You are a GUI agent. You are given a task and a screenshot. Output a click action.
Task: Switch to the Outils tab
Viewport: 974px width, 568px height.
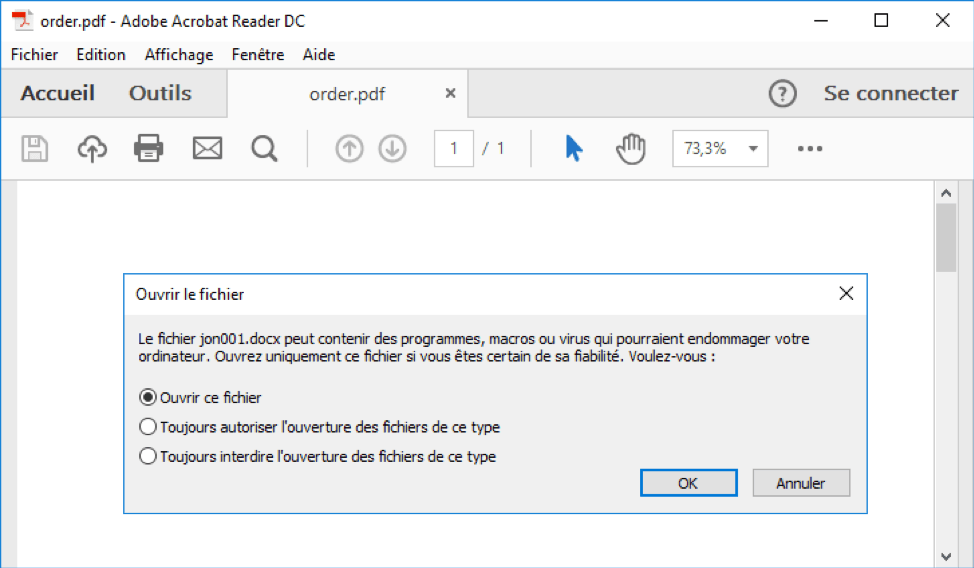click(160, 93)
